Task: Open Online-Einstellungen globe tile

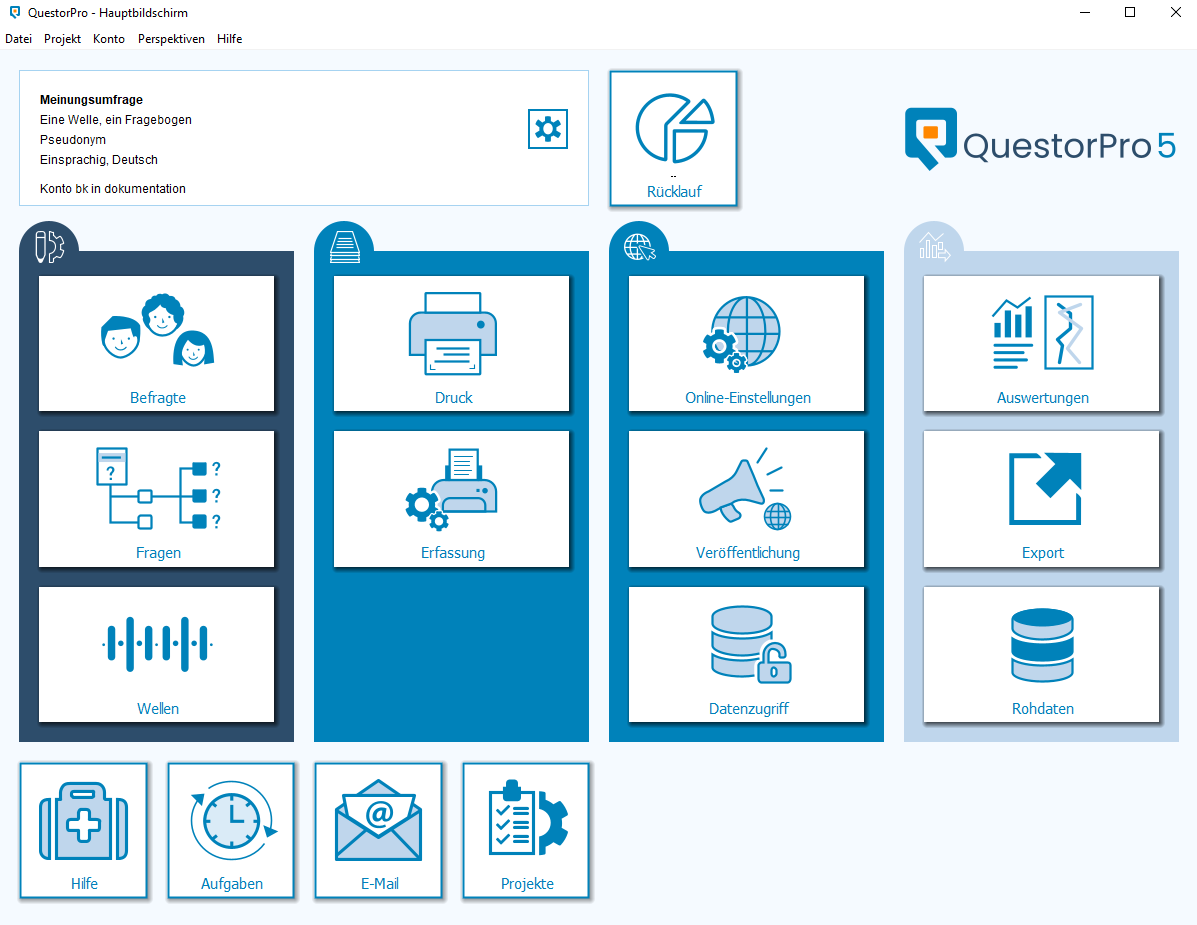Action: pyautogui.click(x=747, y=343)
